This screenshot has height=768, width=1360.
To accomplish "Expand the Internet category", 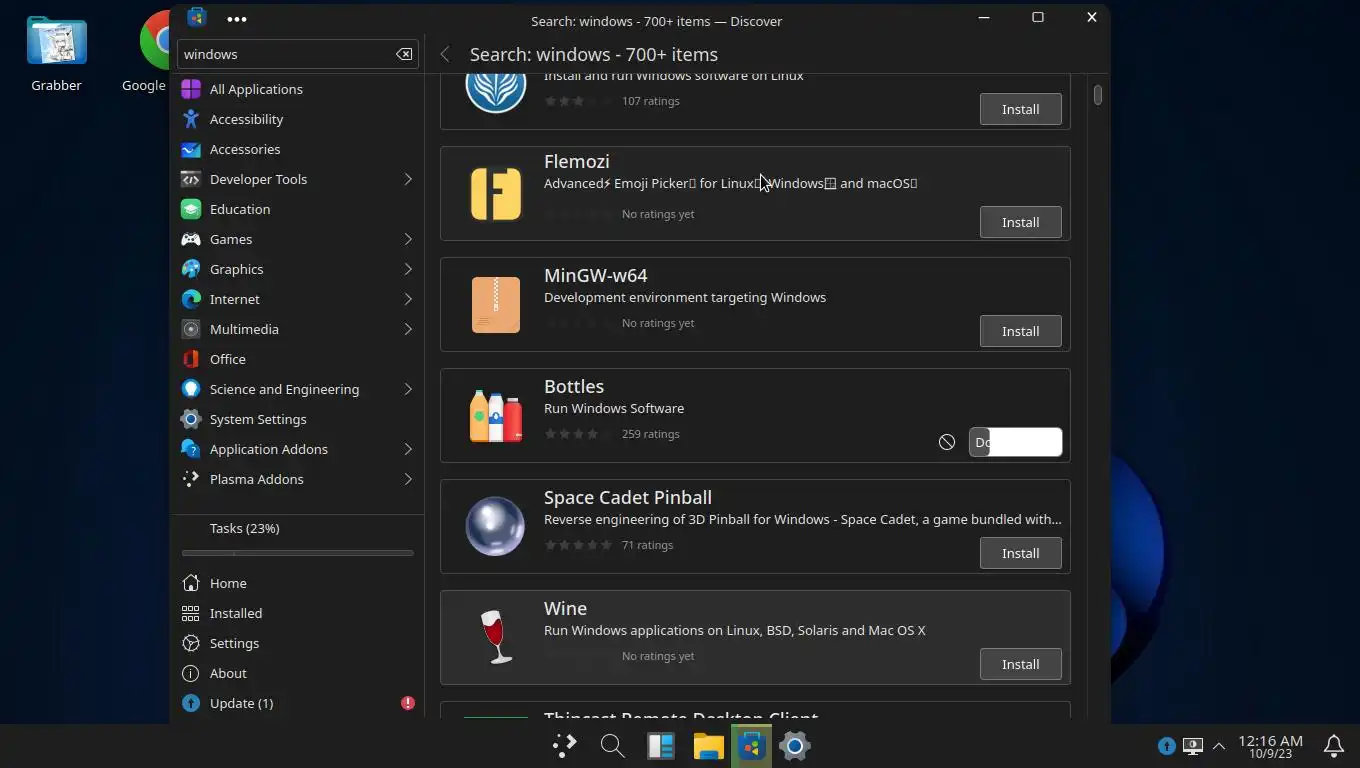I will 408,299.
